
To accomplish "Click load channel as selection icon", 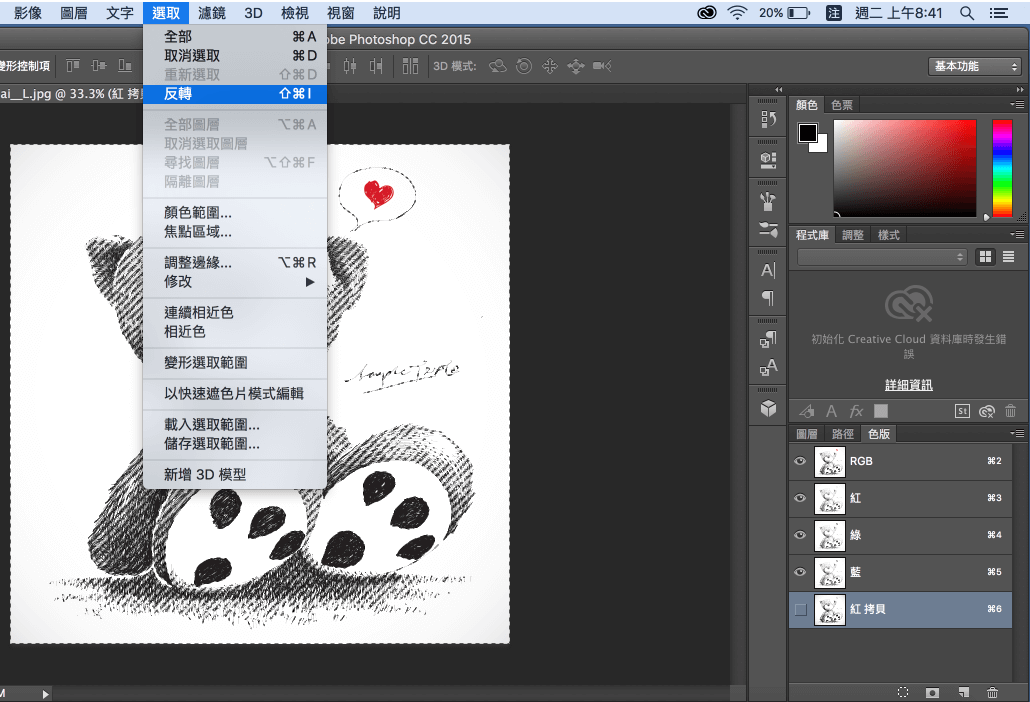I will tap(903, 692).
